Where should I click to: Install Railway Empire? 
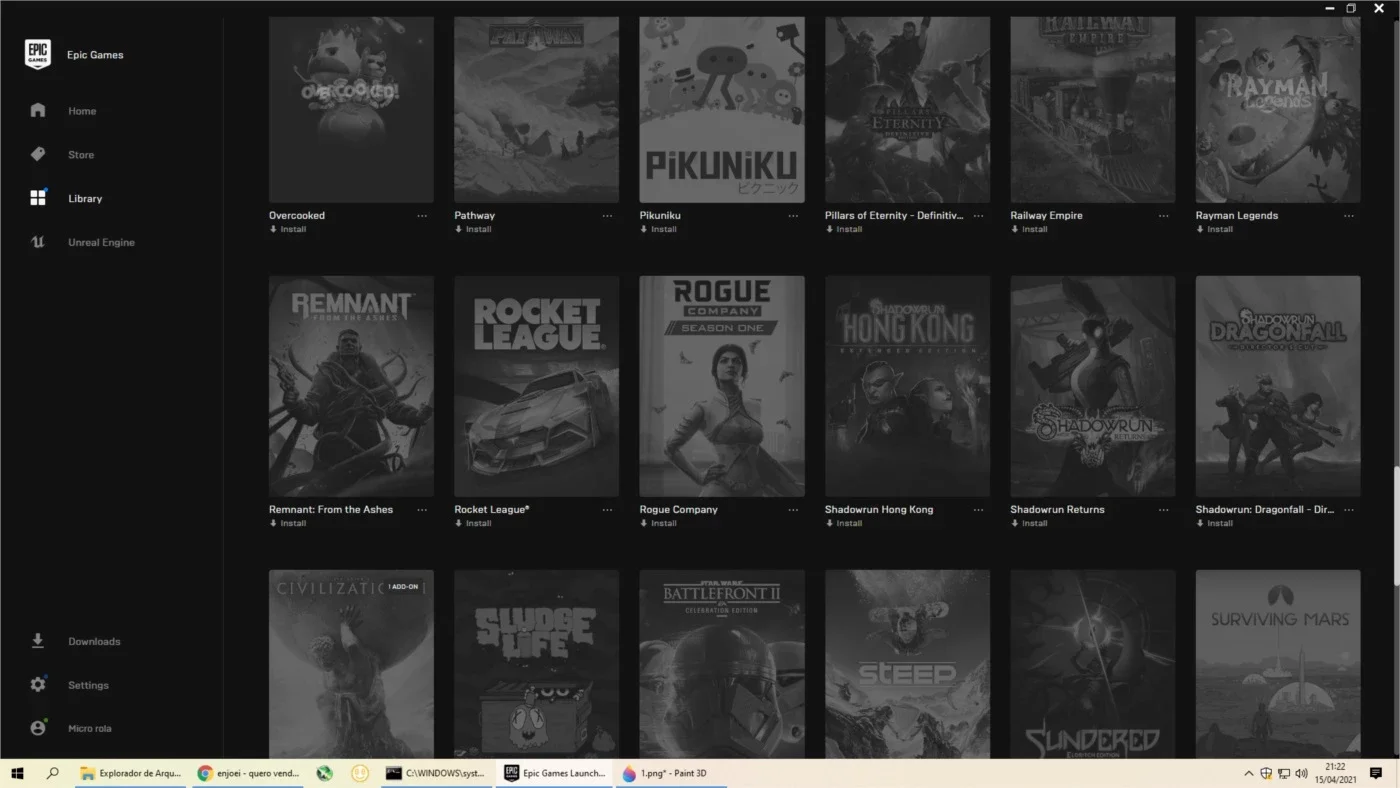[x=1030, y=230]
